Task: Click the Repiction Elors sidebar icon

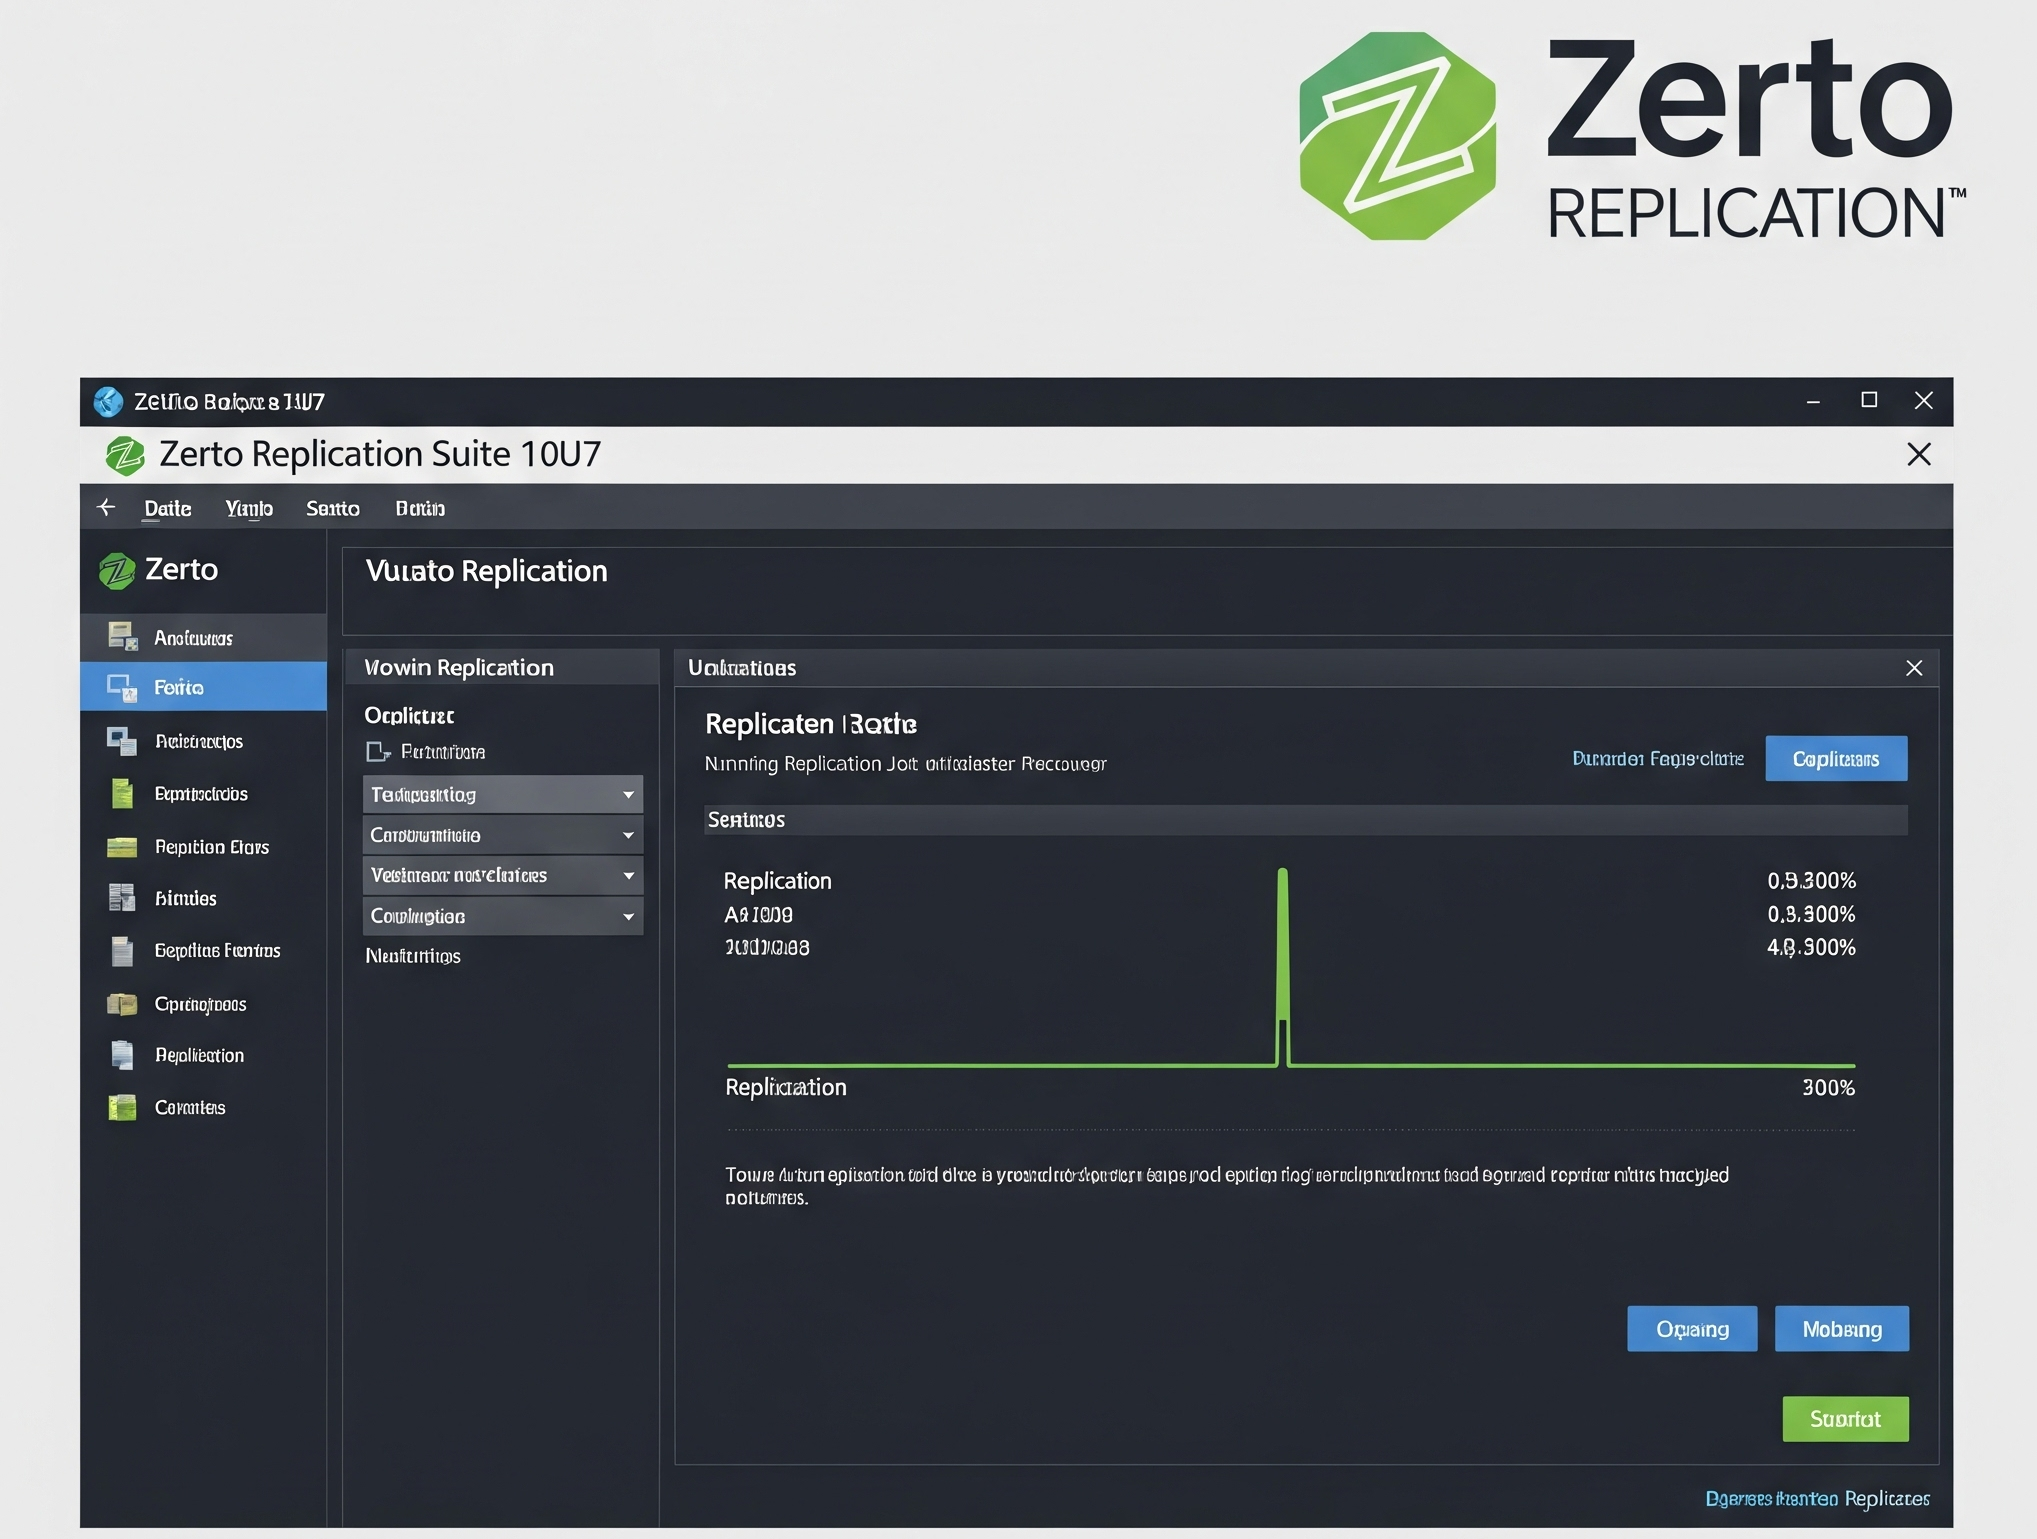Action: pos(122,847)
